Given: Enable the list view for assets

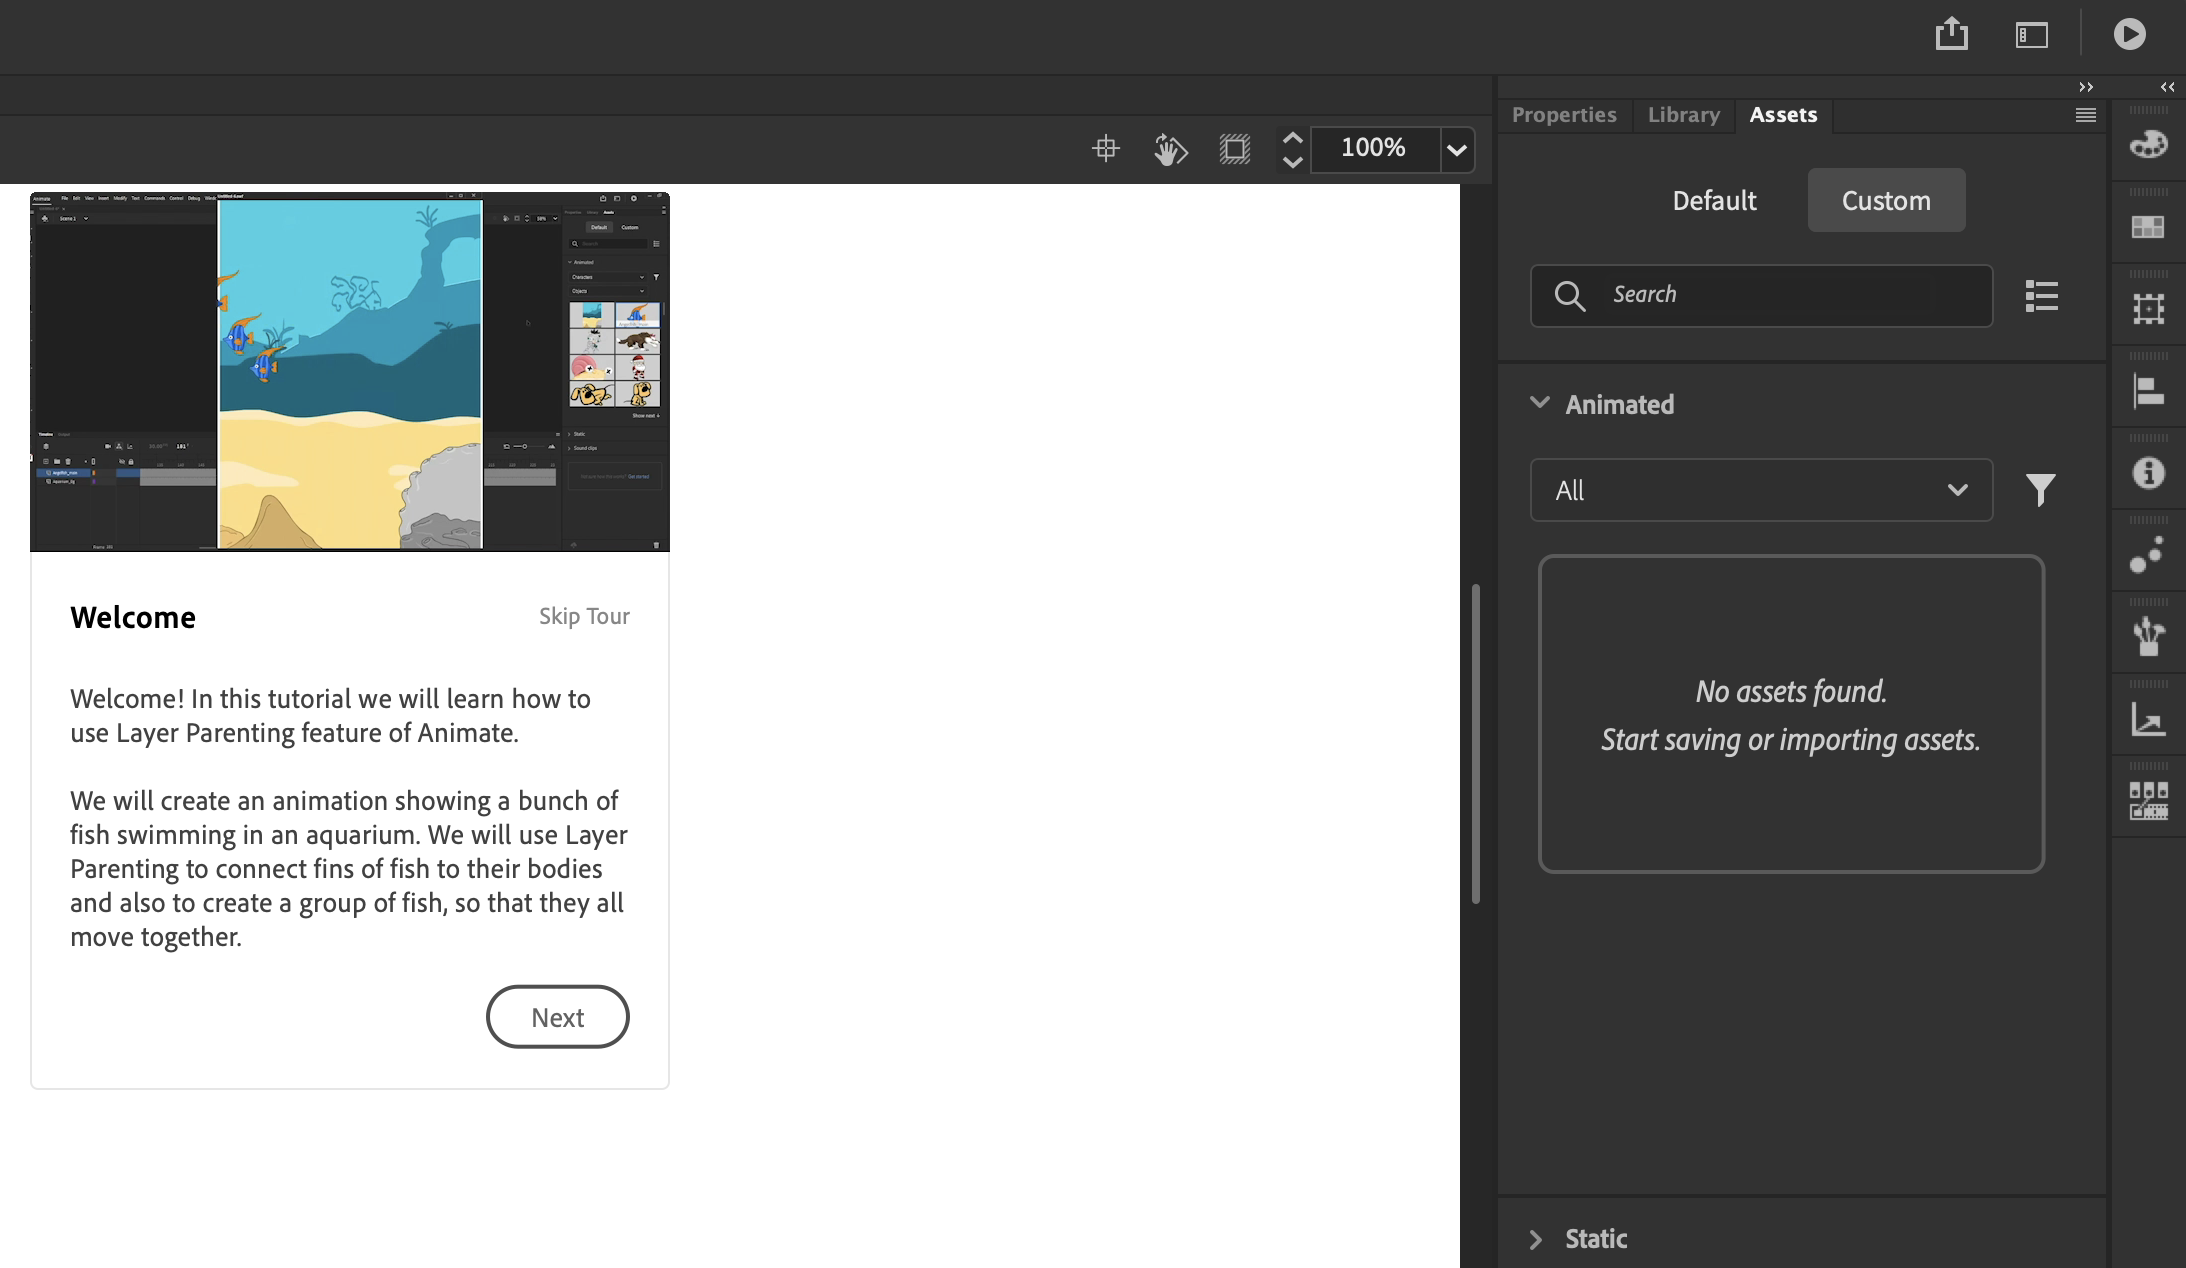Looking at the screenshot, I should (x=2042, y=295).
